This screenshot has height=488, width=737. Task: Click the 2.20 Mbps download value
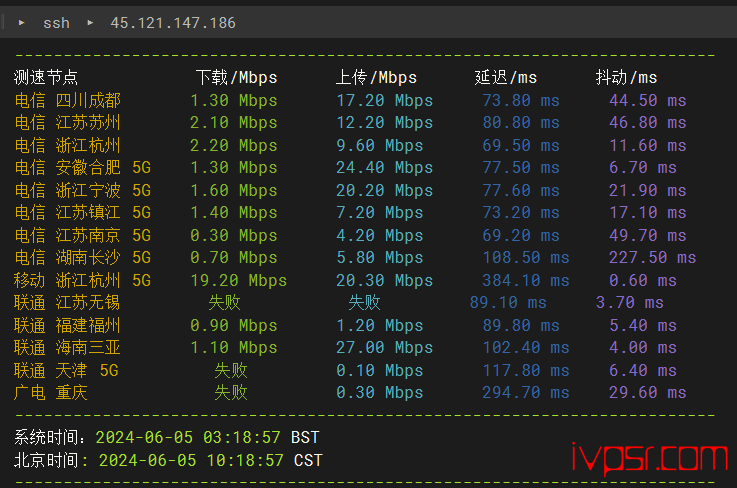pyautogui.click(x=234, y=145)
